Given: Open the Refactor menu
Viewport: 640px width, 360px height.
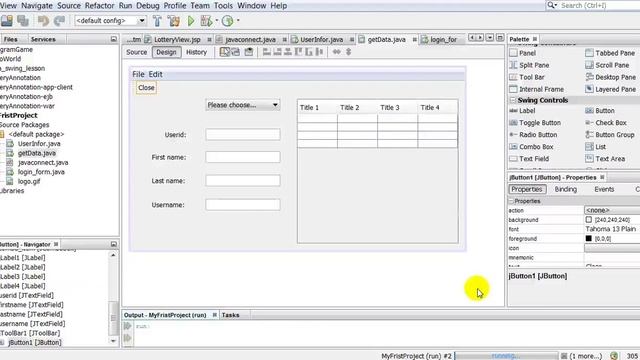Looking at the screenshot, I should click(99, 6).
